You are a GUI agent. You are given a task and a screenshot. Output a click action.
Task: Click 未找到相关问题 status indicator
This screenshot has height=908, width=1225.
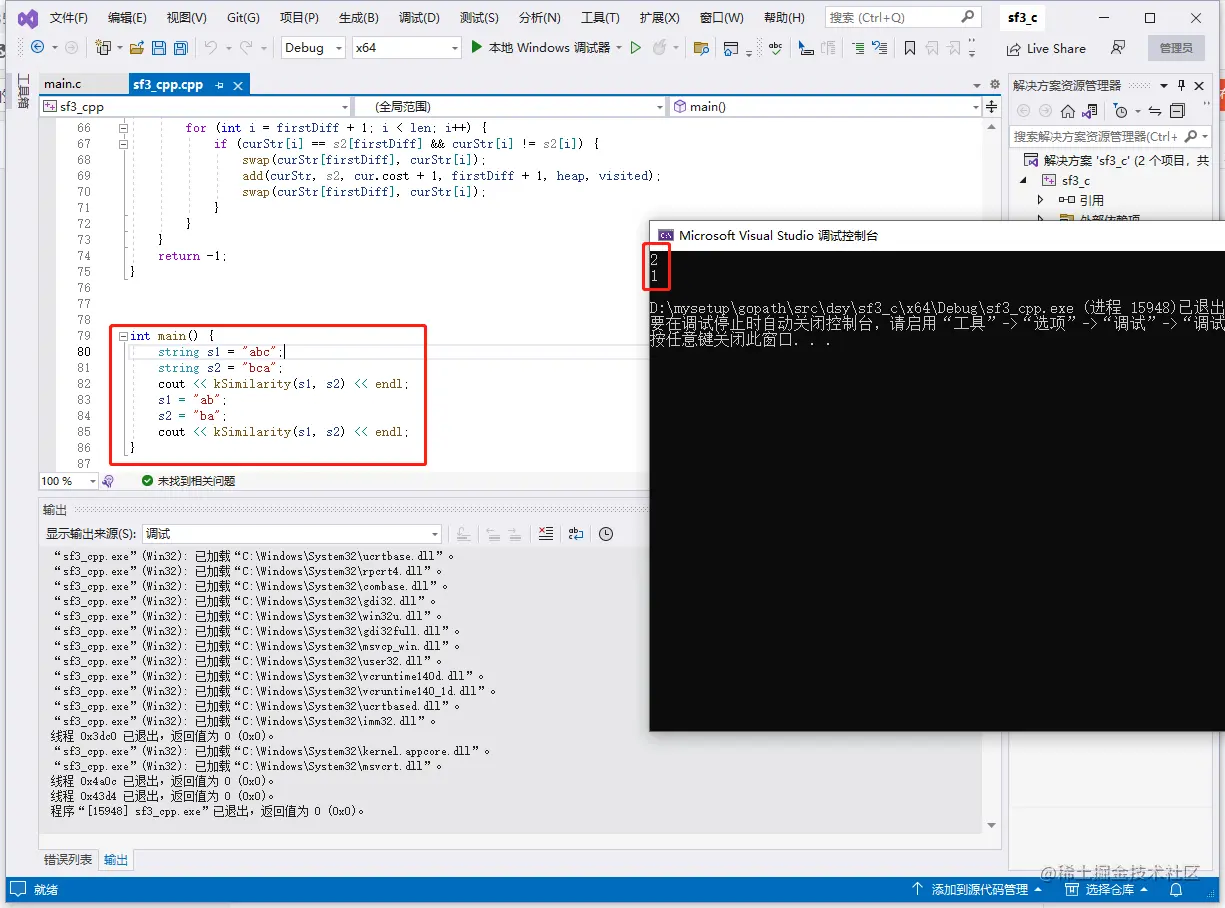[x=188, y=481]
